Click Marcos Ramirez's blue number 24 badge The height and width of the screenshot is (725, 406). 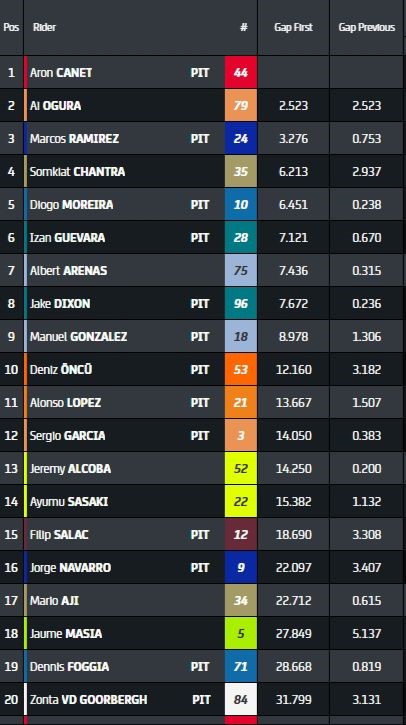(x=241, y=139)
